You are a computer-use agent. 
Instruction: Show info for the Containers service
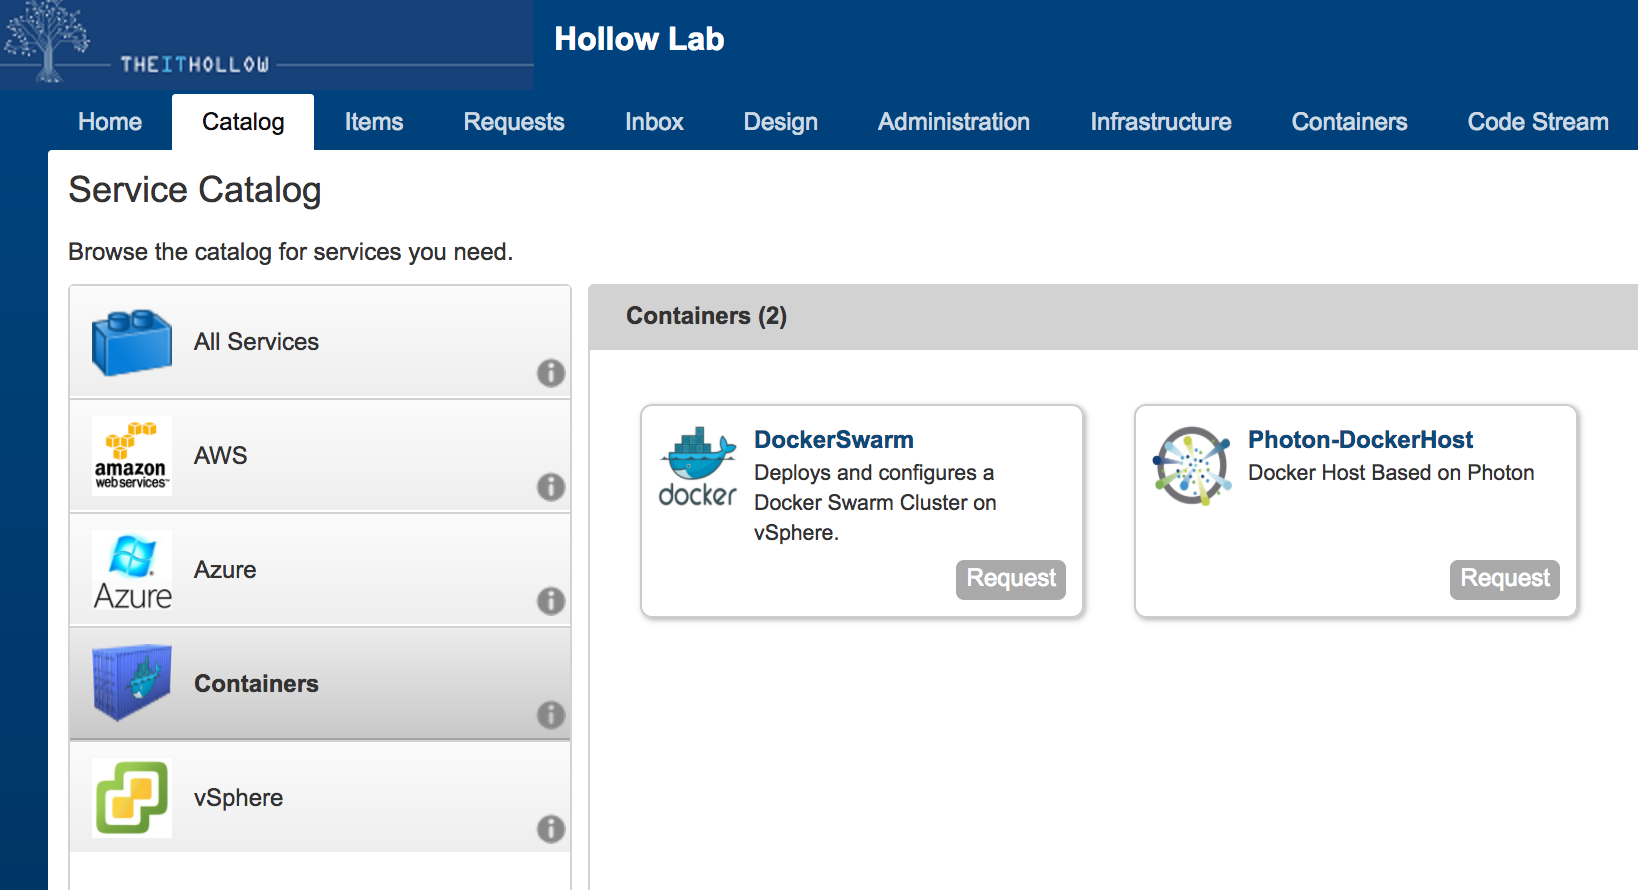coord(551,715)
